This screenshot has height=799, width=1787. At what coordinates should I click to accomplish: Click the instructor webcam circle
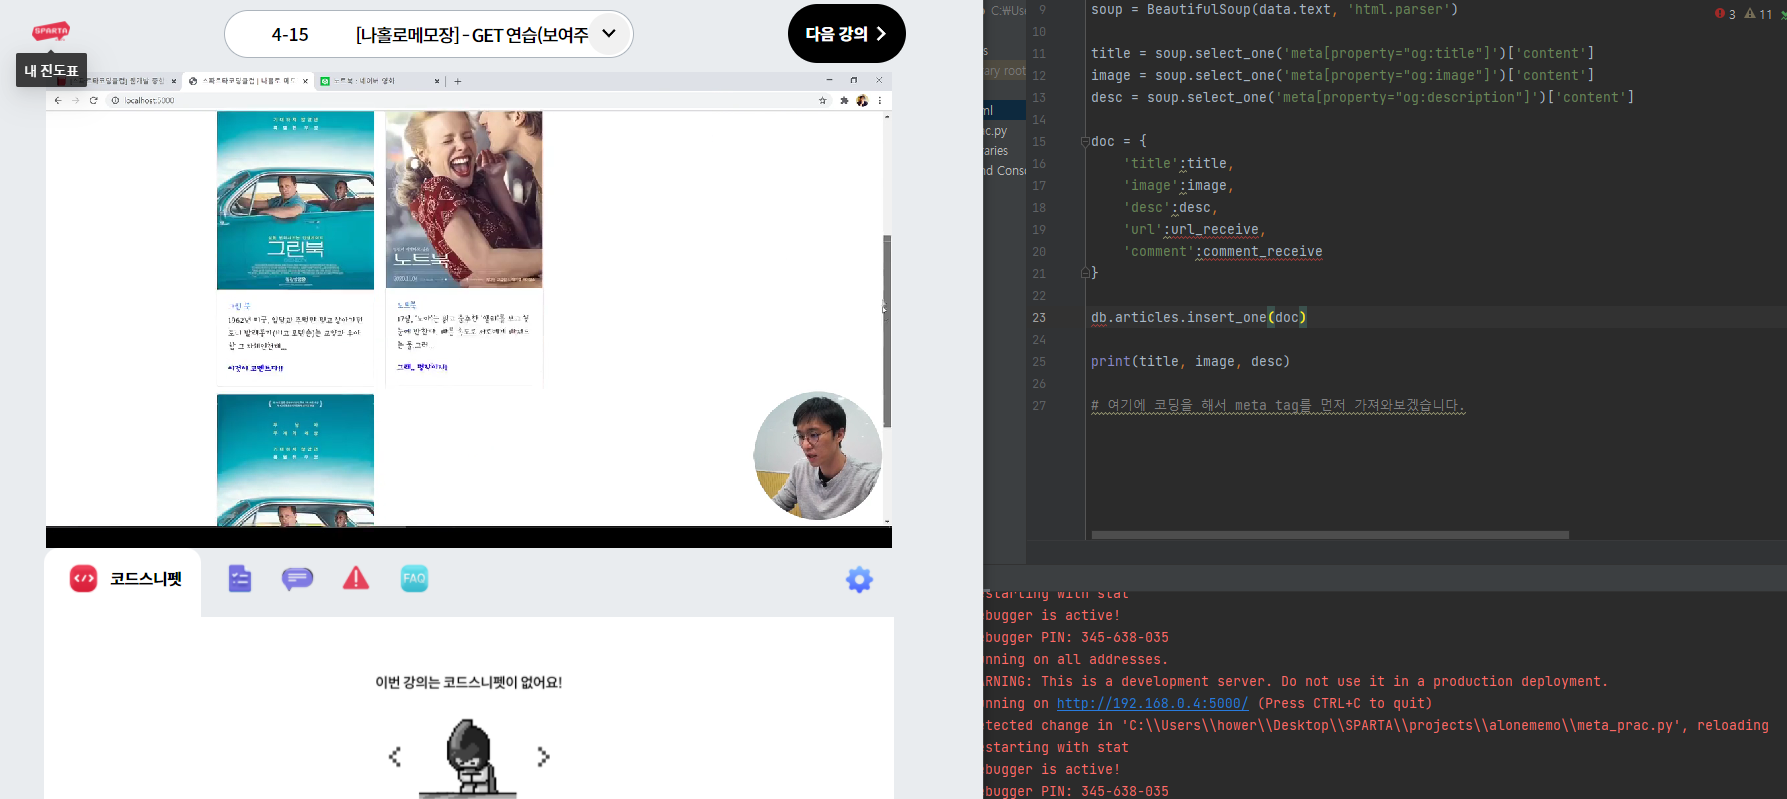click(818, 456)
